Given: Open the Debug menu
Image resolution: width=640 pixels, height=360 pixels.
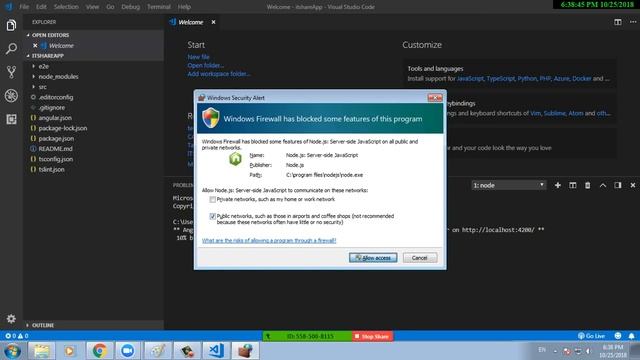Looking at the screenshot, I should [x=130, y=7].
